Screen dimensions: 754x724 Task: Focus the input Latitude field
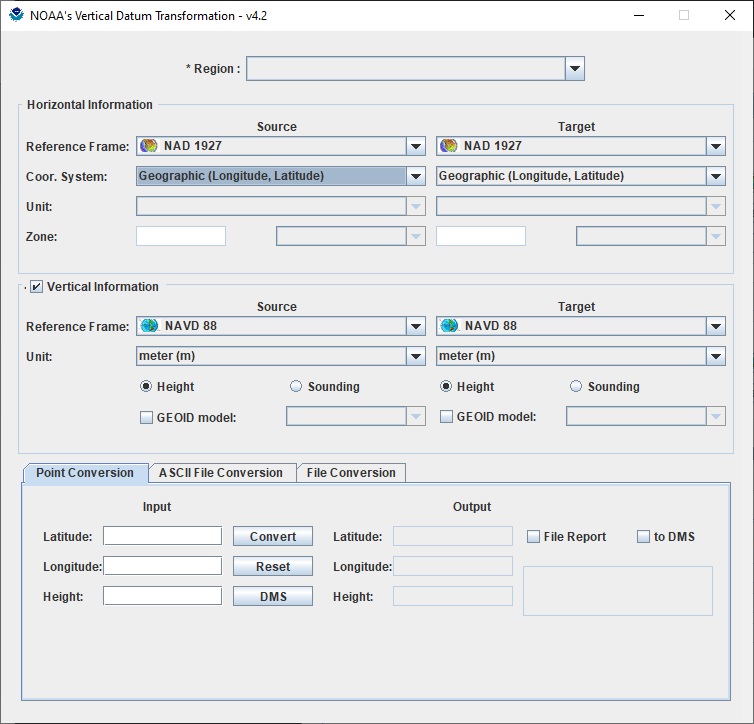click(163, 536)
